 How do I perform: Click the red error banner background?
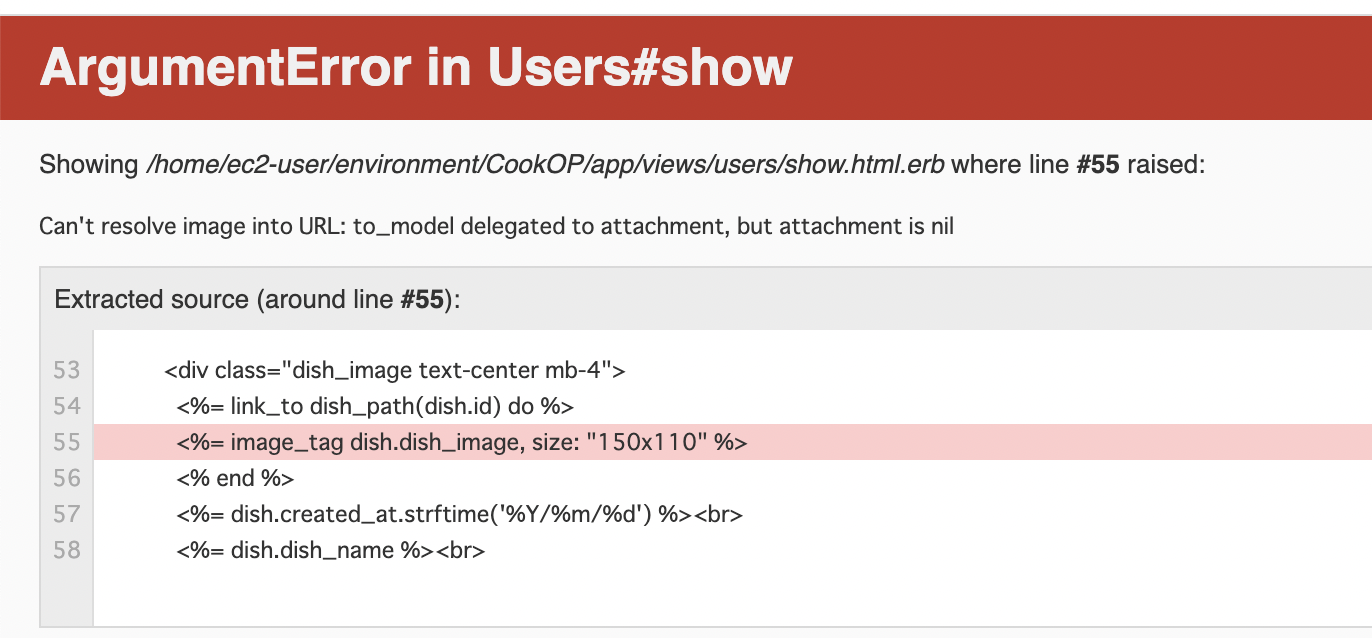coord(1080,68)
